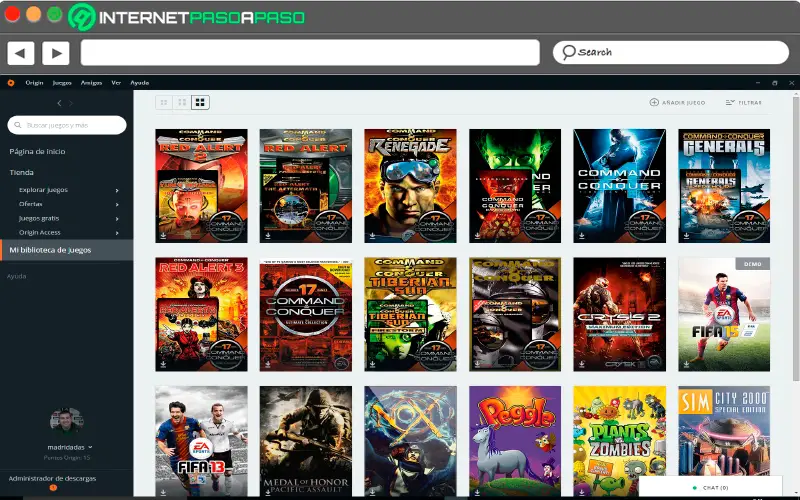Go to Página de inicio

click(x=37, y=152)
